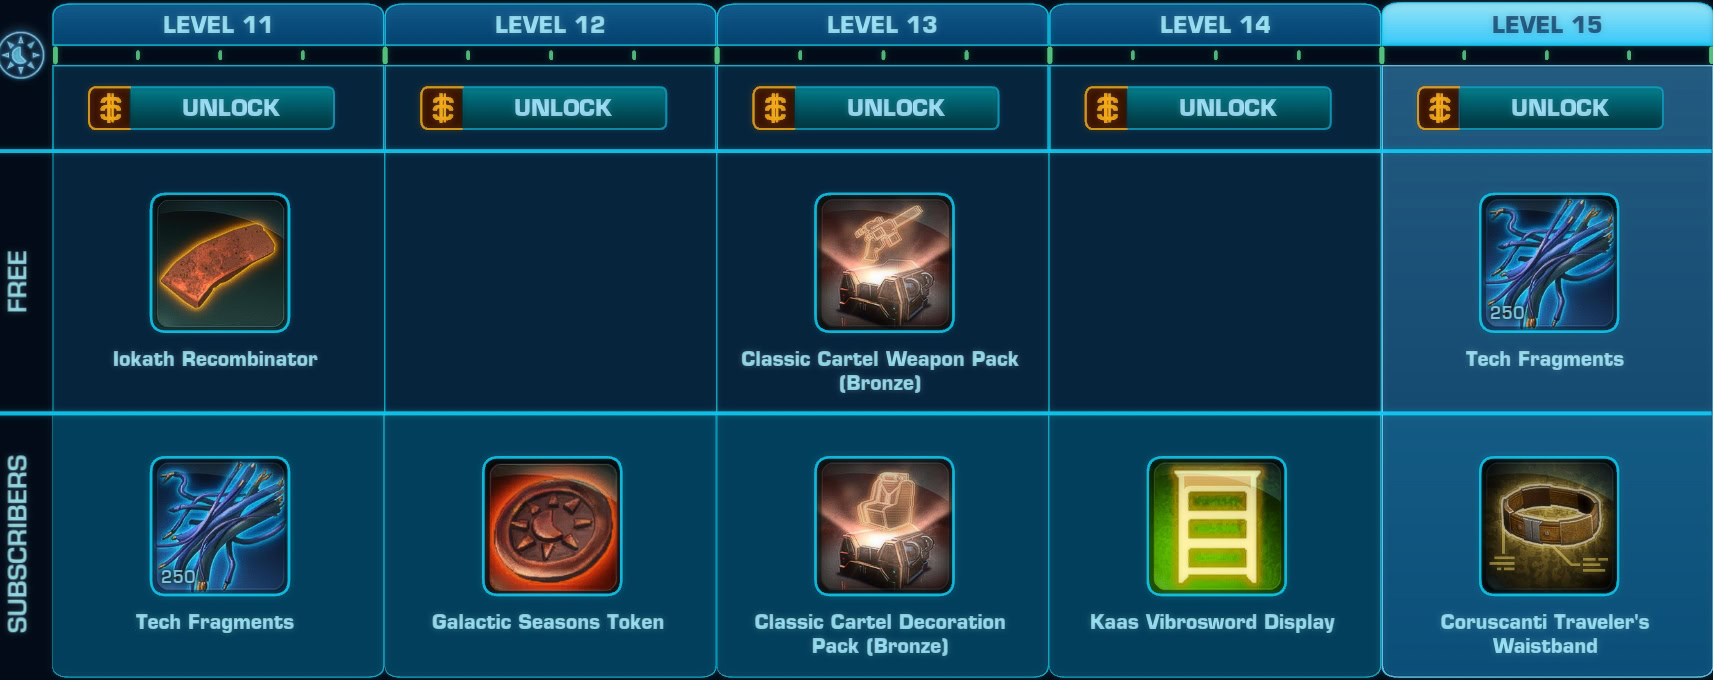Click the Galactic Seasons emblem icon

(x=22, y=55)
